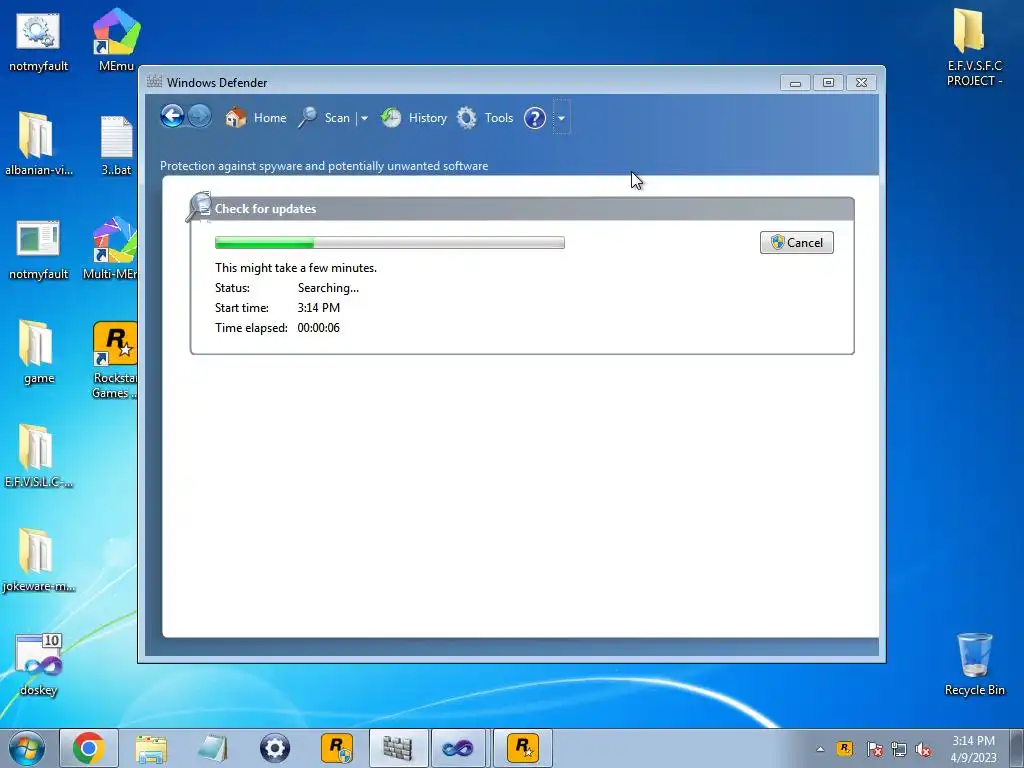Select the top notmyfault gear desktop icon
Viewport: 1024px width, 768px height.
[x=38, y=42]
